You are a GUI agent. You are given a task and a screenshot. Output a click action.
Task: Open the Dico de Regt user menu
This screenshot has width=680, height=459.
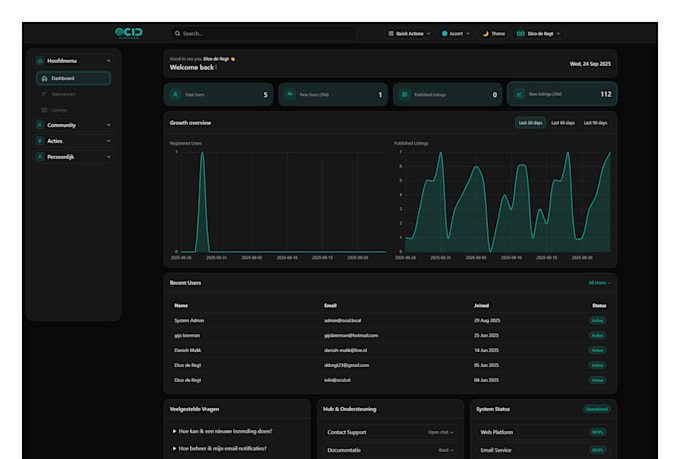[538, 33]
